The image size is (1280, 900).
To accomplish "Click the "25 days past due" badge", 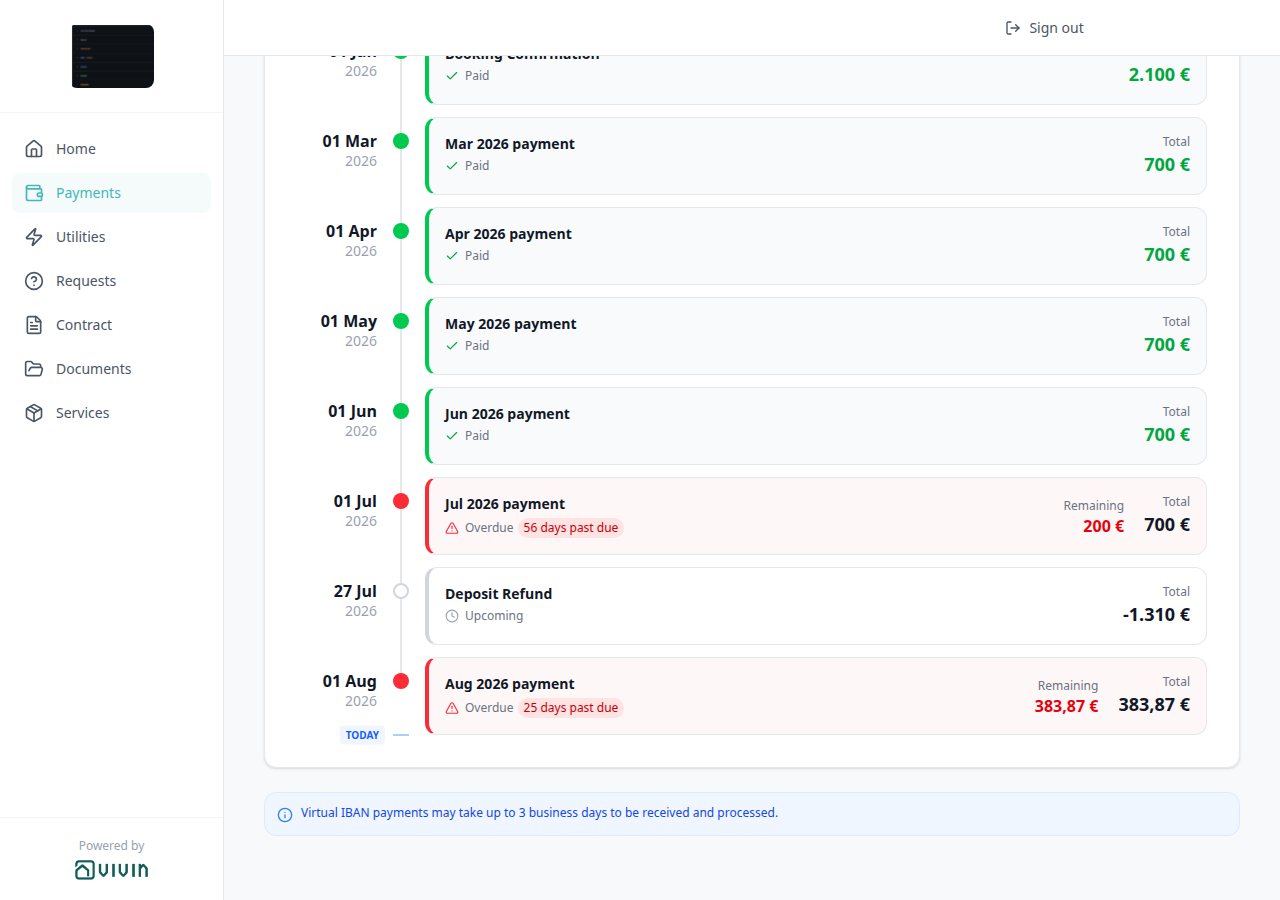I will (571, 708).
